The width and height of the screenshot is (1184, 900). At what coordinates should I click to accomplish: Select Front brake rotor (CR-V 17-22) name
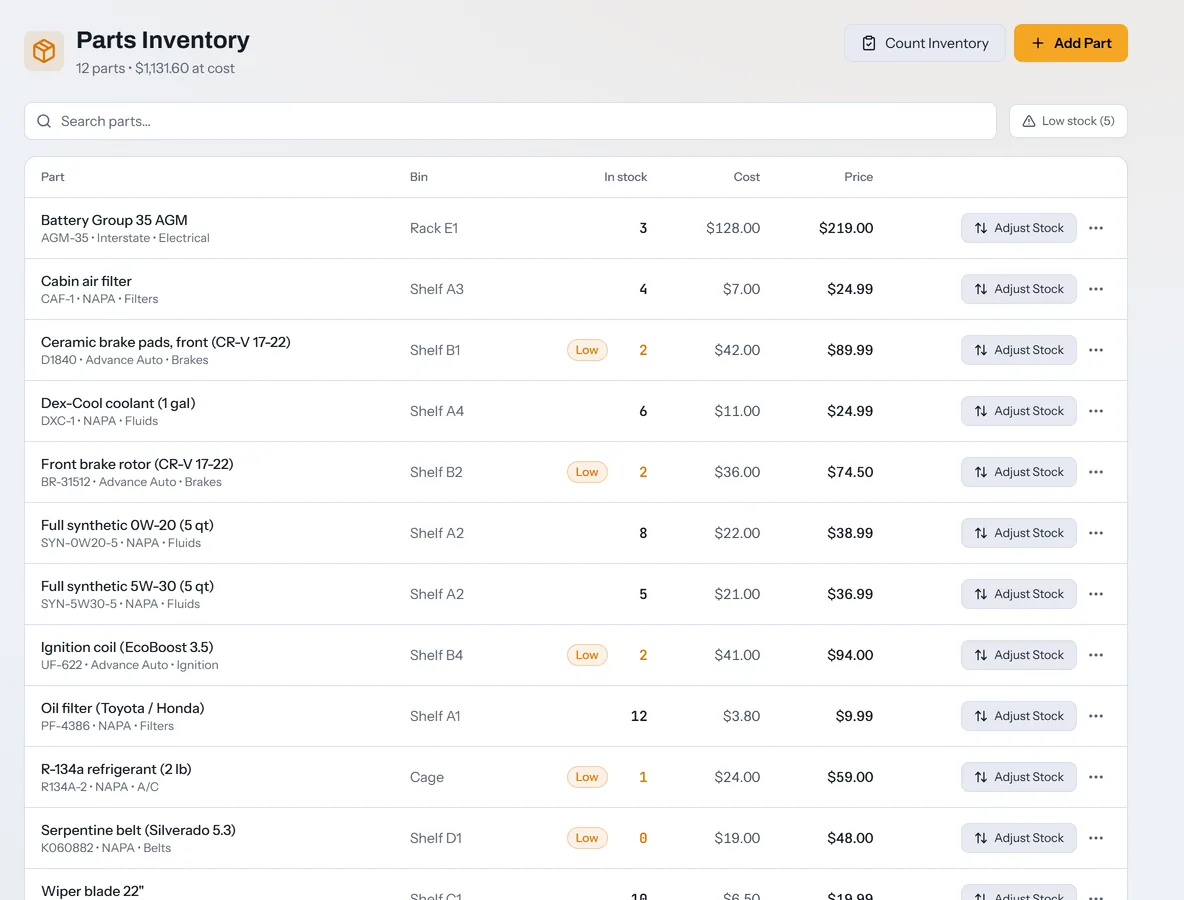tap(137, 464)
